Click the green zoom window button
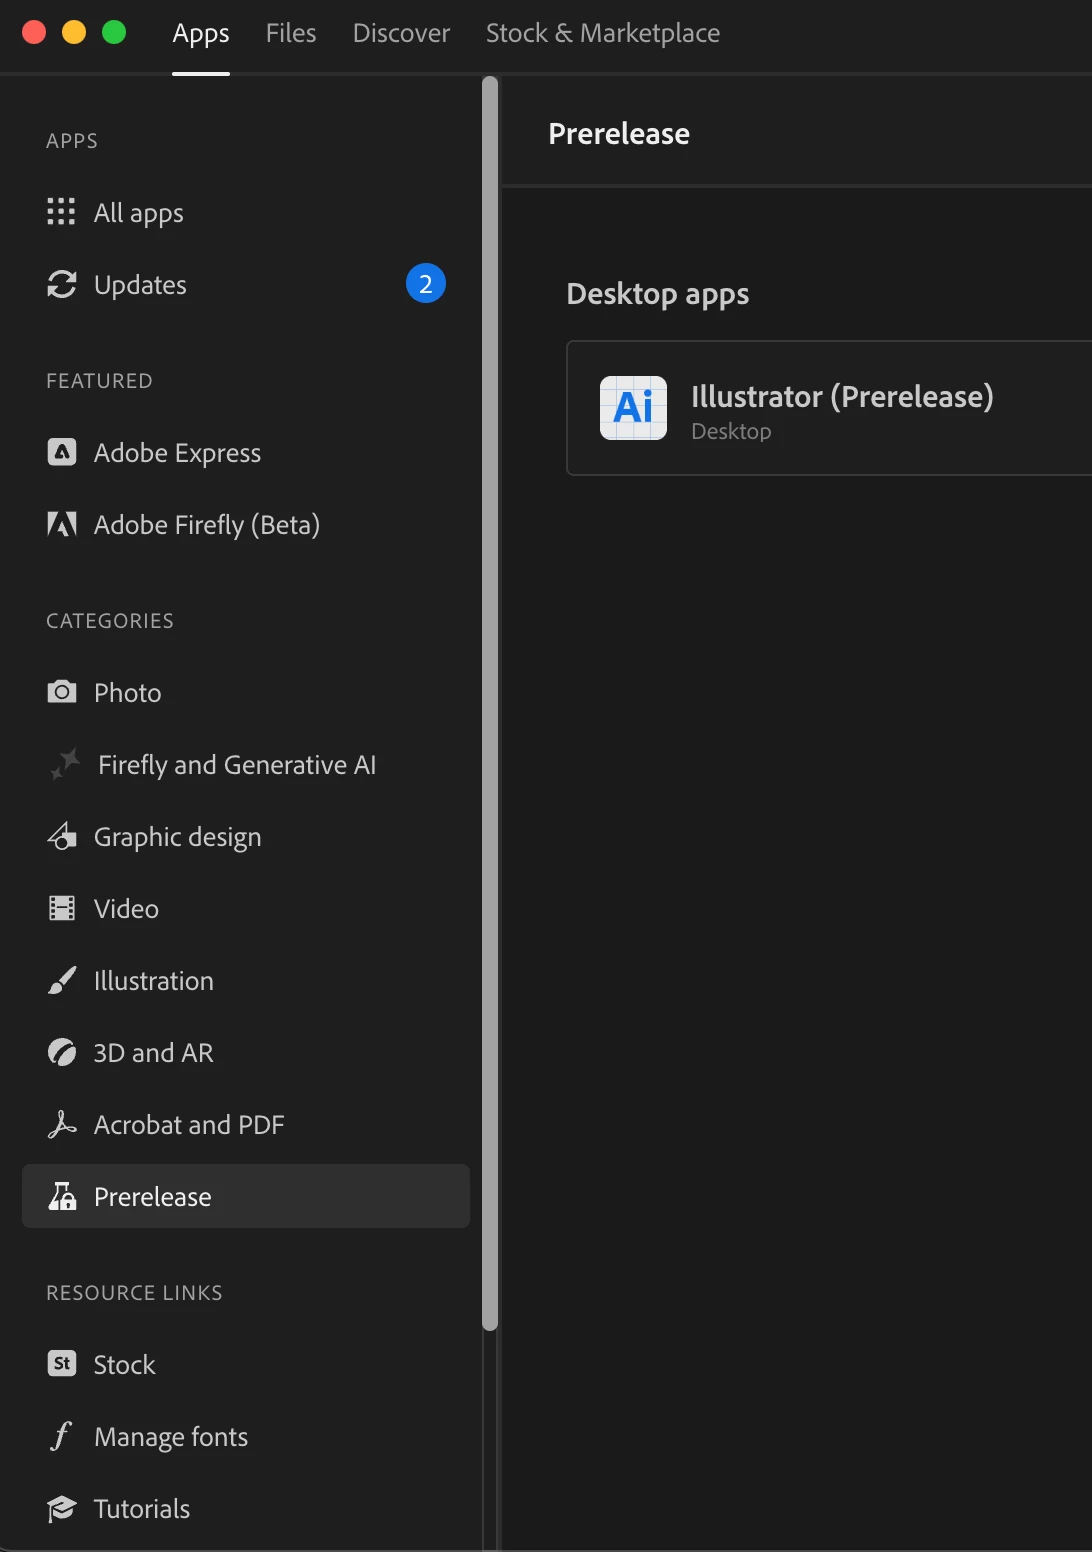Viewport: 1092px width, 1552px height. click(114, 32)
